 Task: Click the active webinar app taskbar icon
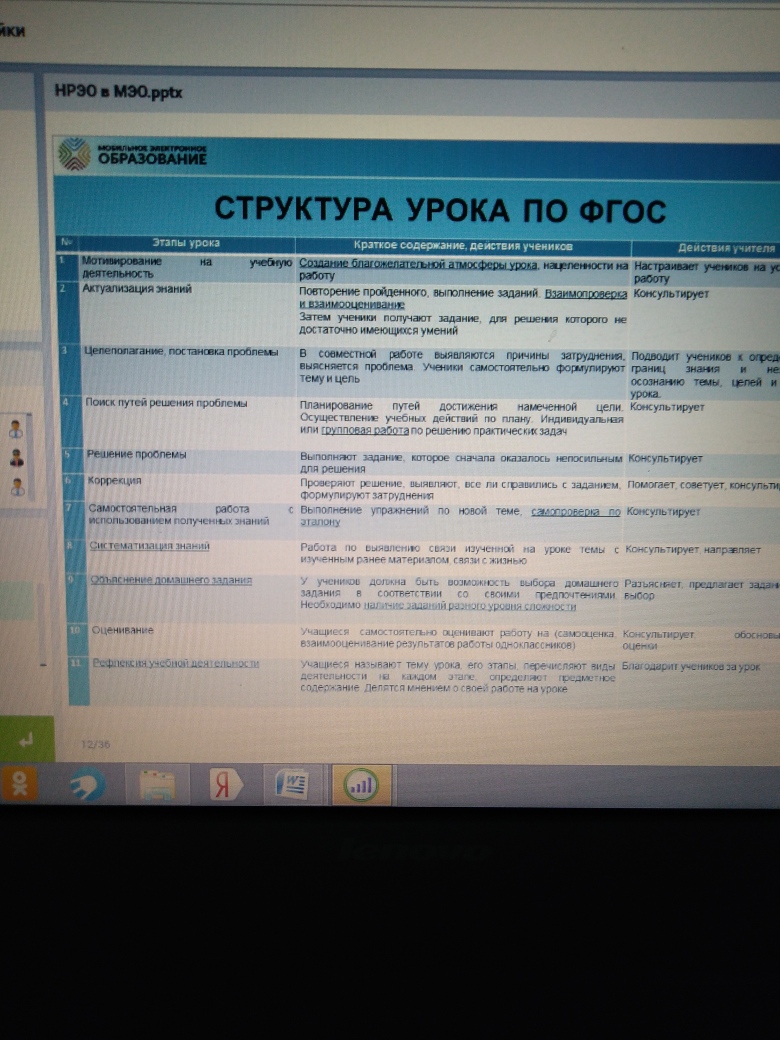pos(361,786)
